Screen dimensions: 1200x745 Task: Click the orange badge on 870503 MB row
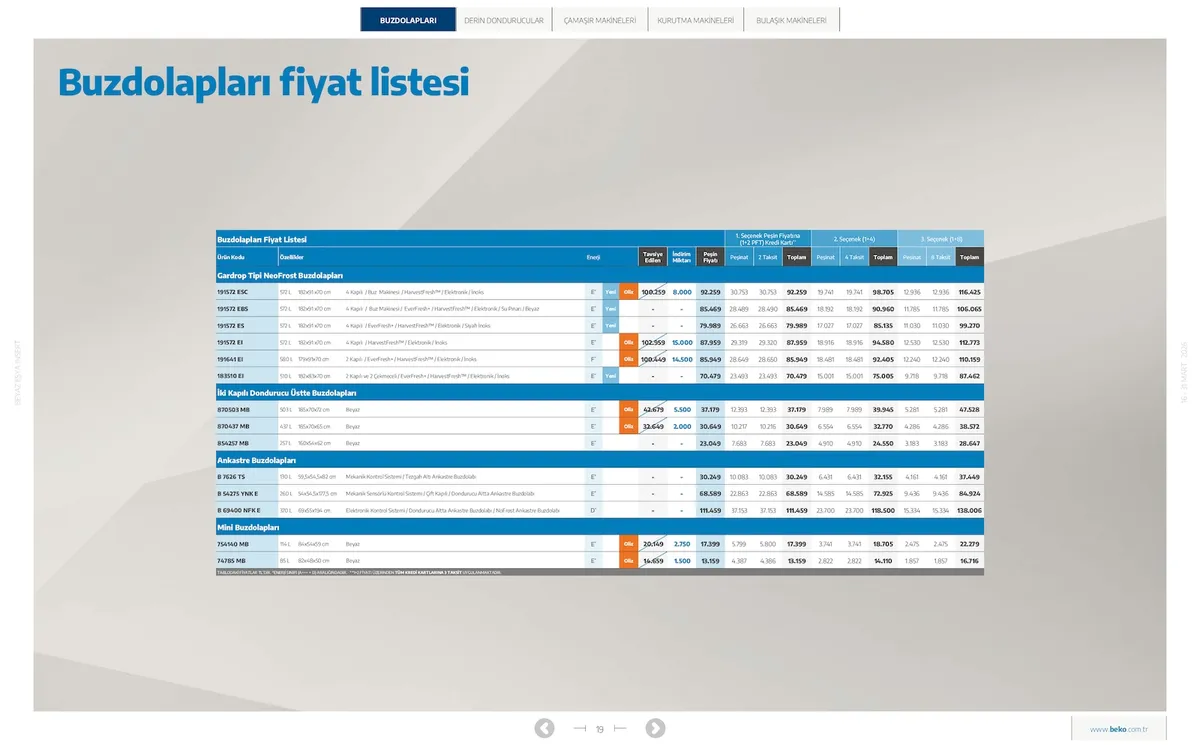tap(628, 410)
